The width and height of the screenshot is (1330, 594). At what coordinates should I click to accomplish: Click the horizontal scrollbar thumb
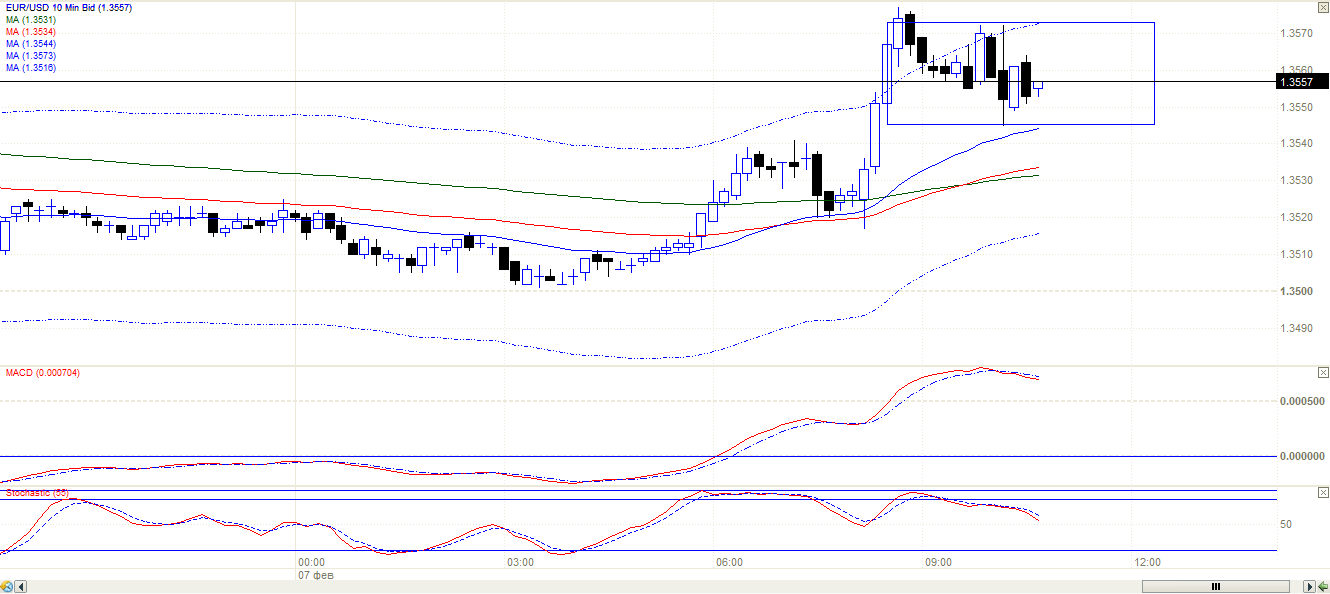pos(1215,586)
